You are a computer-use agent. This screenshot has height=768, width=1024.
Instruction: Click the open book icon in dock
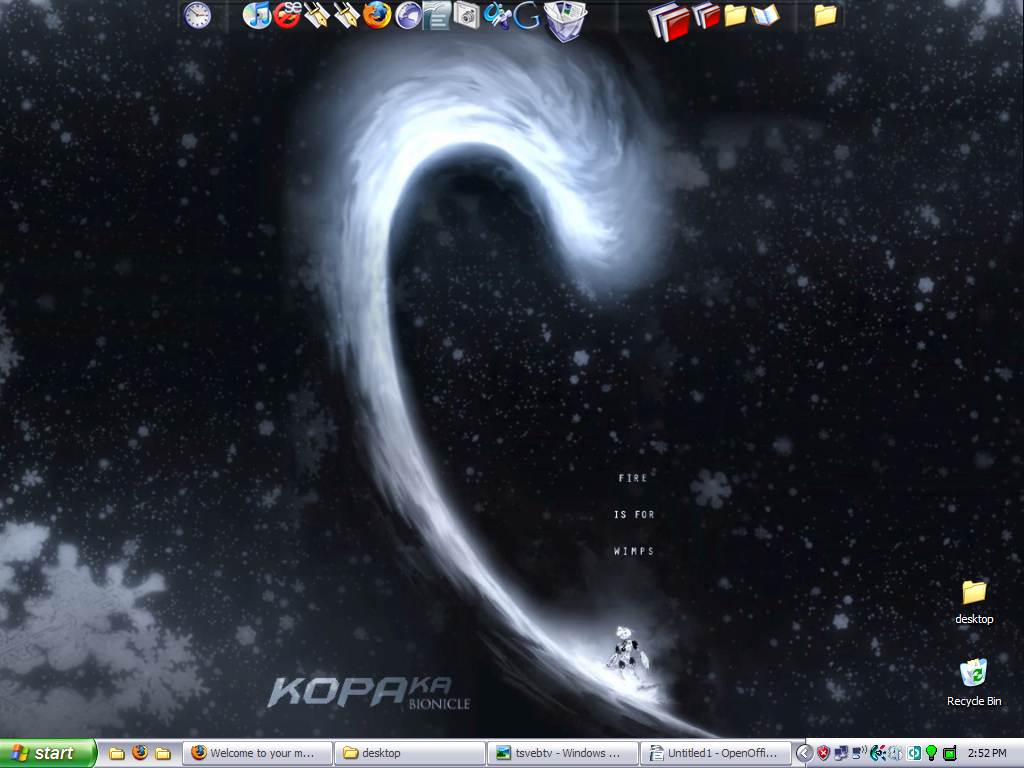765,15
